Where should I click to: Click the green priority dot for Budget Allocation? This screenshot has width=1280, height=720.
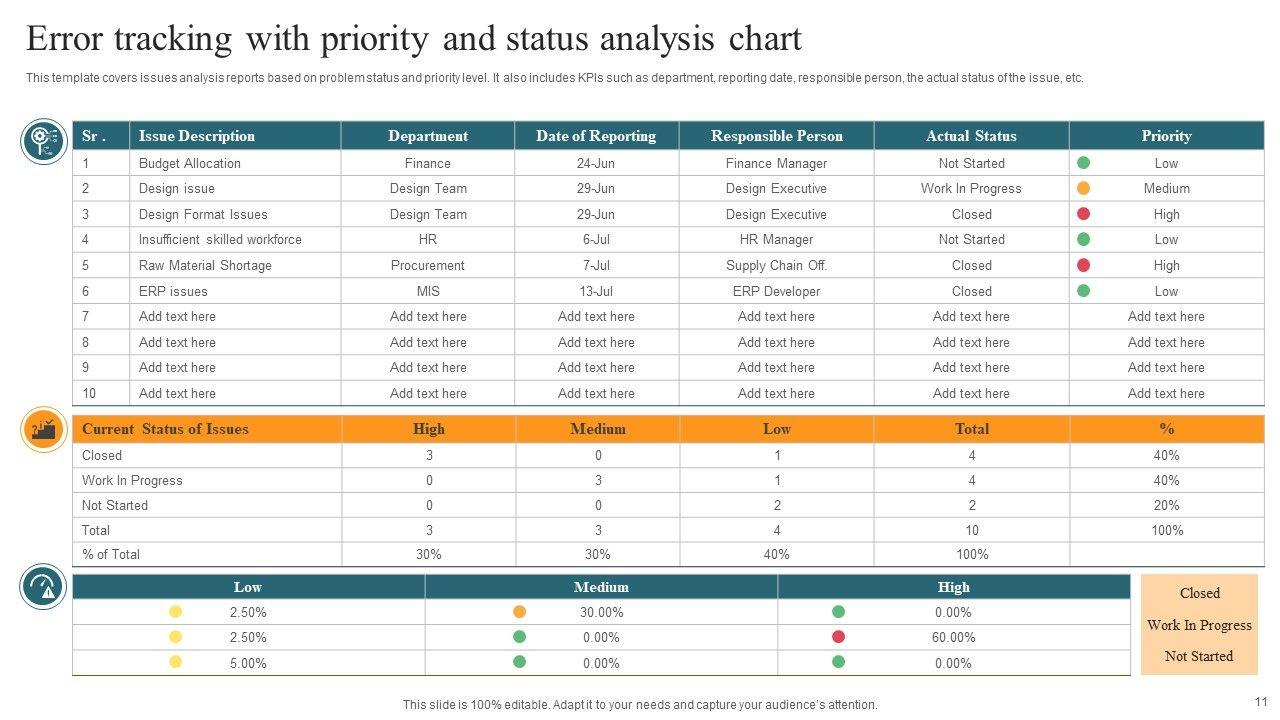(x=1083, y=163)
